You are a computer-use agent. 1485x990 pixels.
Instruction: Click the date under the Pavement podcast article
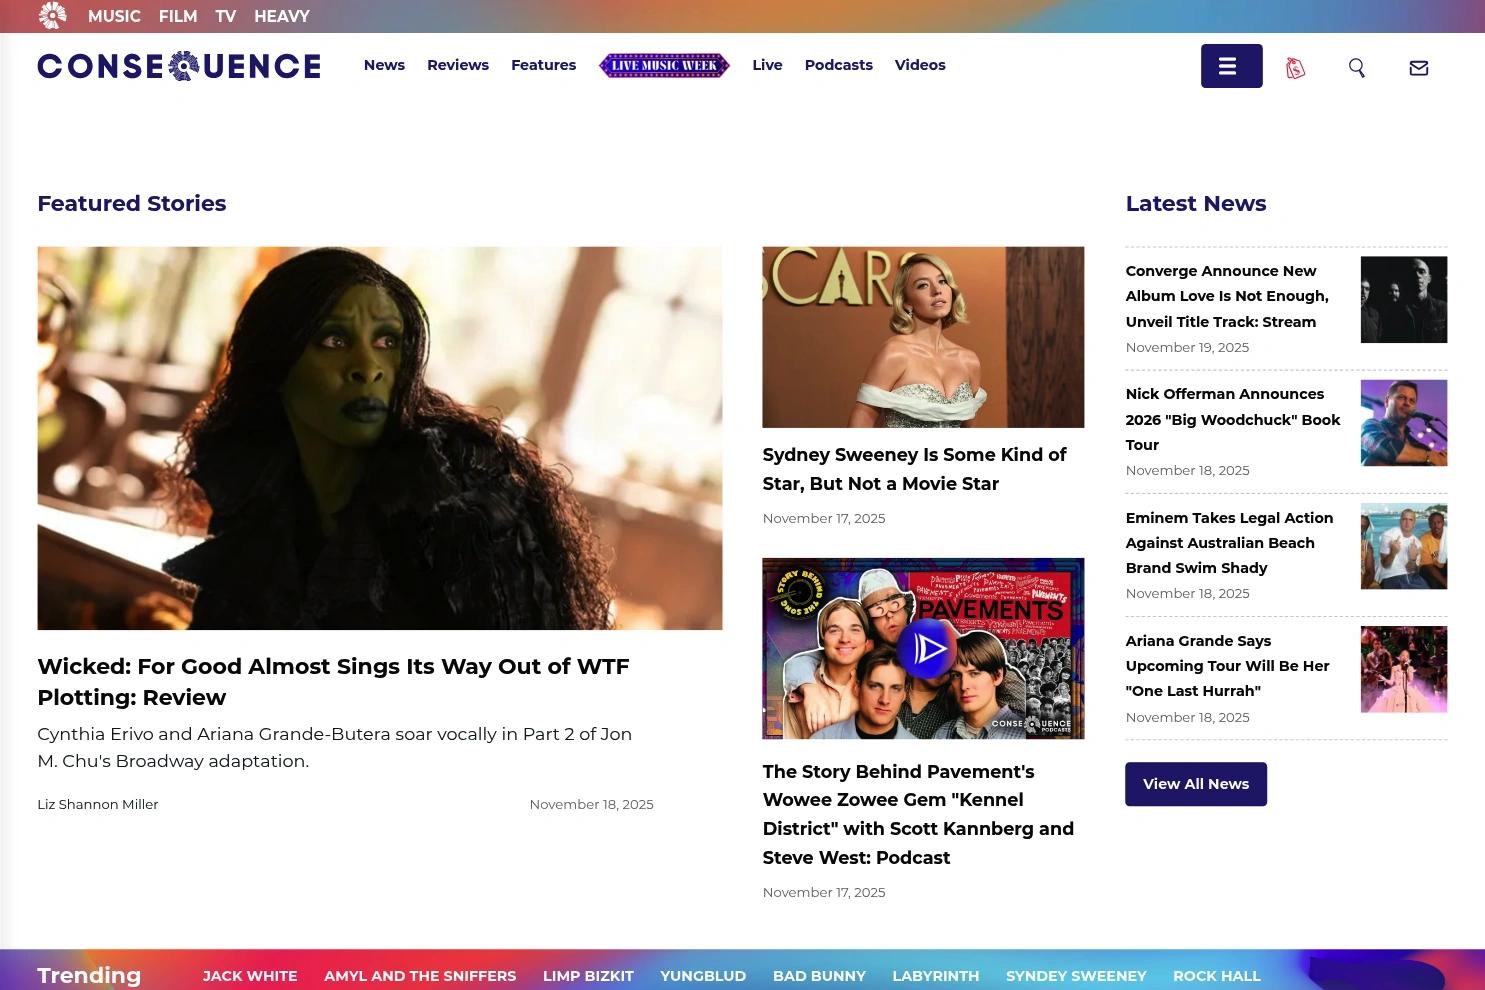tap(824, 892)
